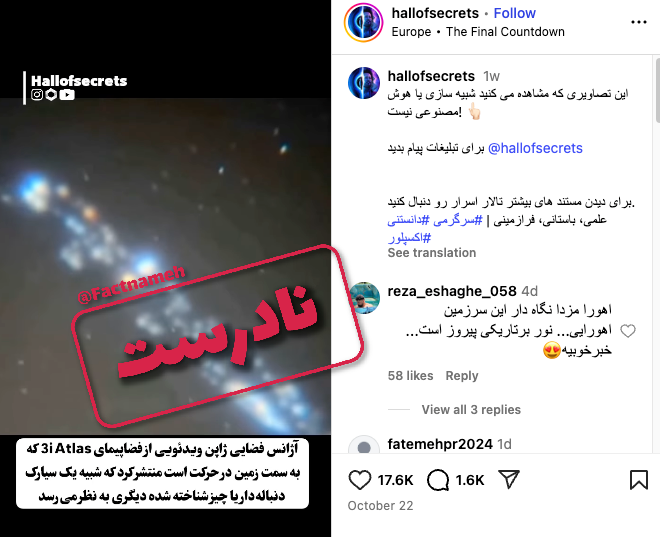Share post with paper plane icon
660x537 pixels.
click(509, 479)
